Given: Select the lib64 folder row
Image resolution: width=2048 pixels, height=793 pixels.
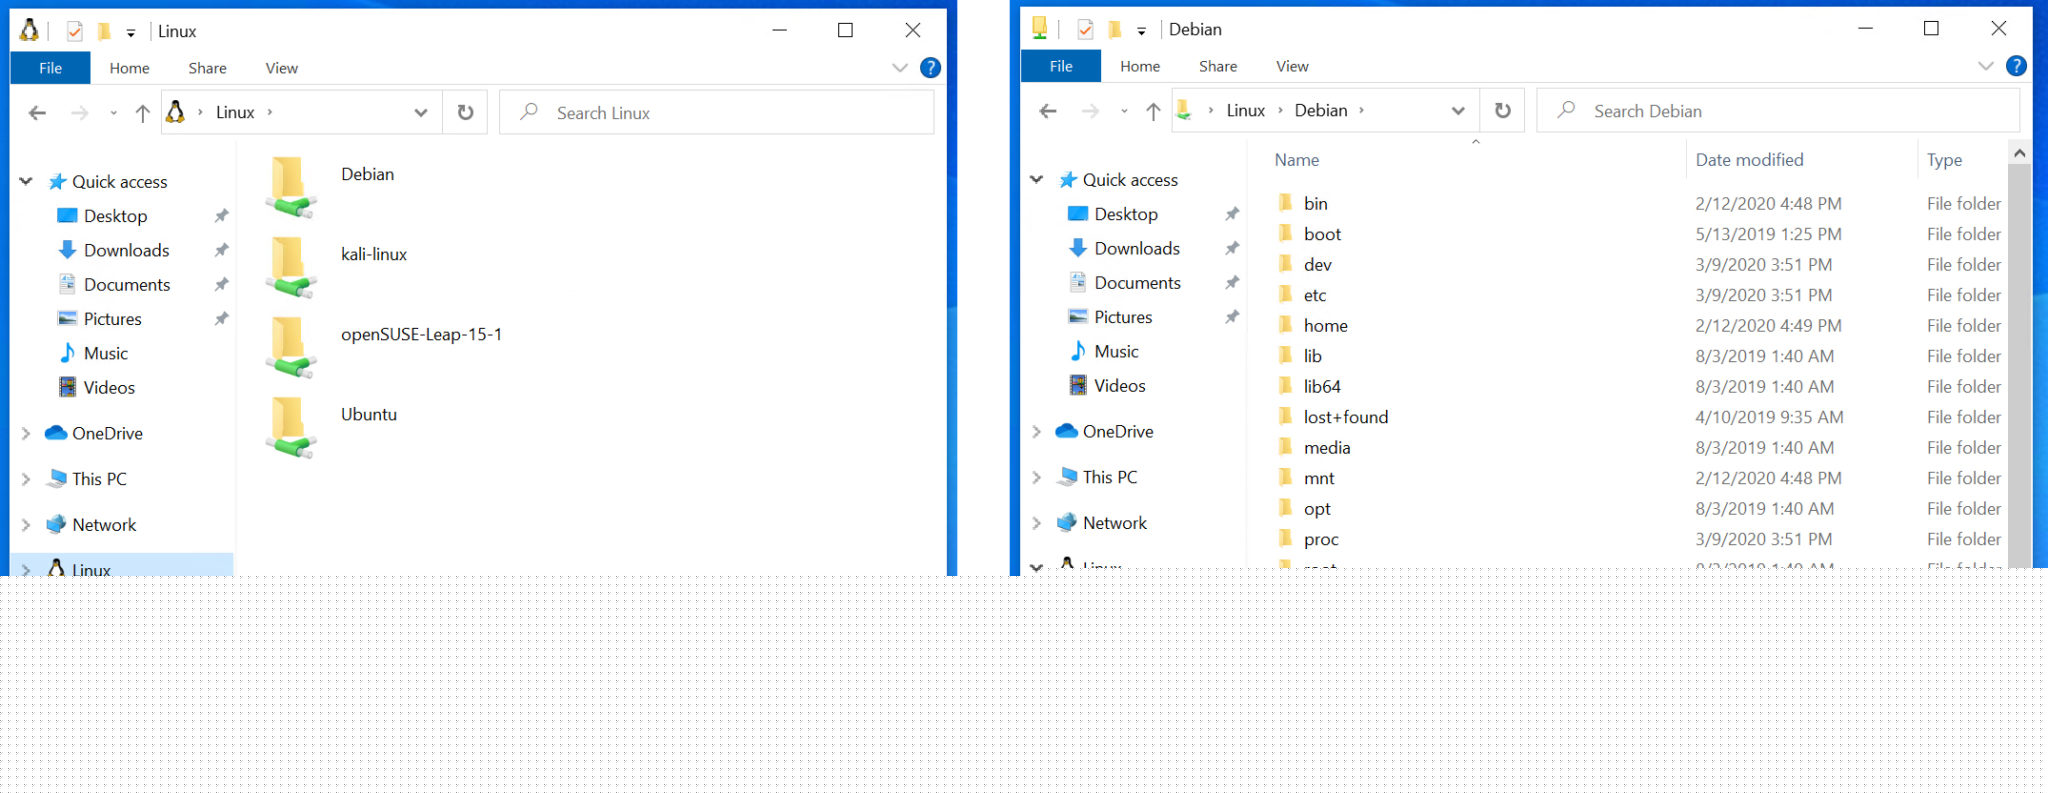Looking at the screenshot, I should (x=1640, y=386).
